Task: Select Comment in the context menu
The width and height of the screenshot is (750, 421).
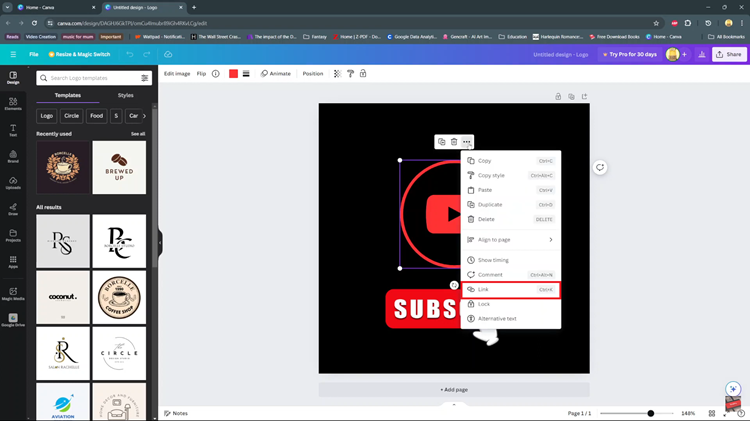Action: pyautogui.click(x=511, y=275)
